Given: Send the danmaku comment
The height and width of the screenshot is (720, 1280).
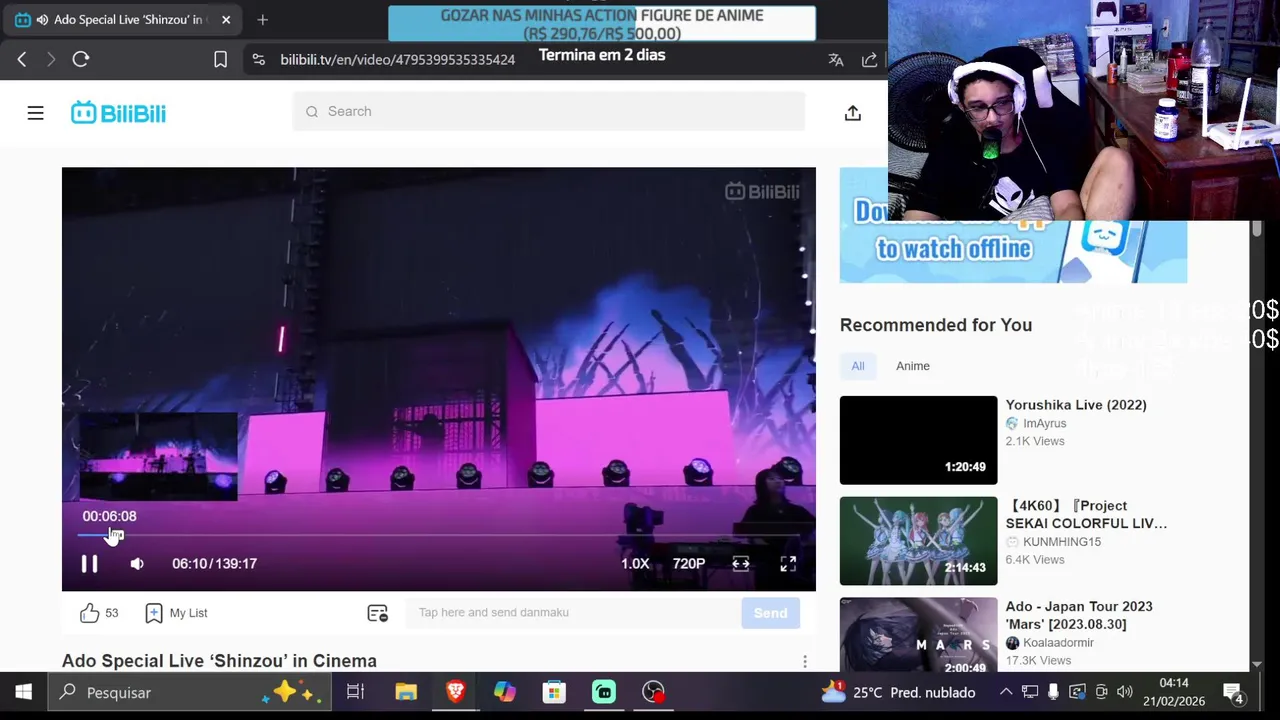Looking at the screenshot, I should 770,613.
